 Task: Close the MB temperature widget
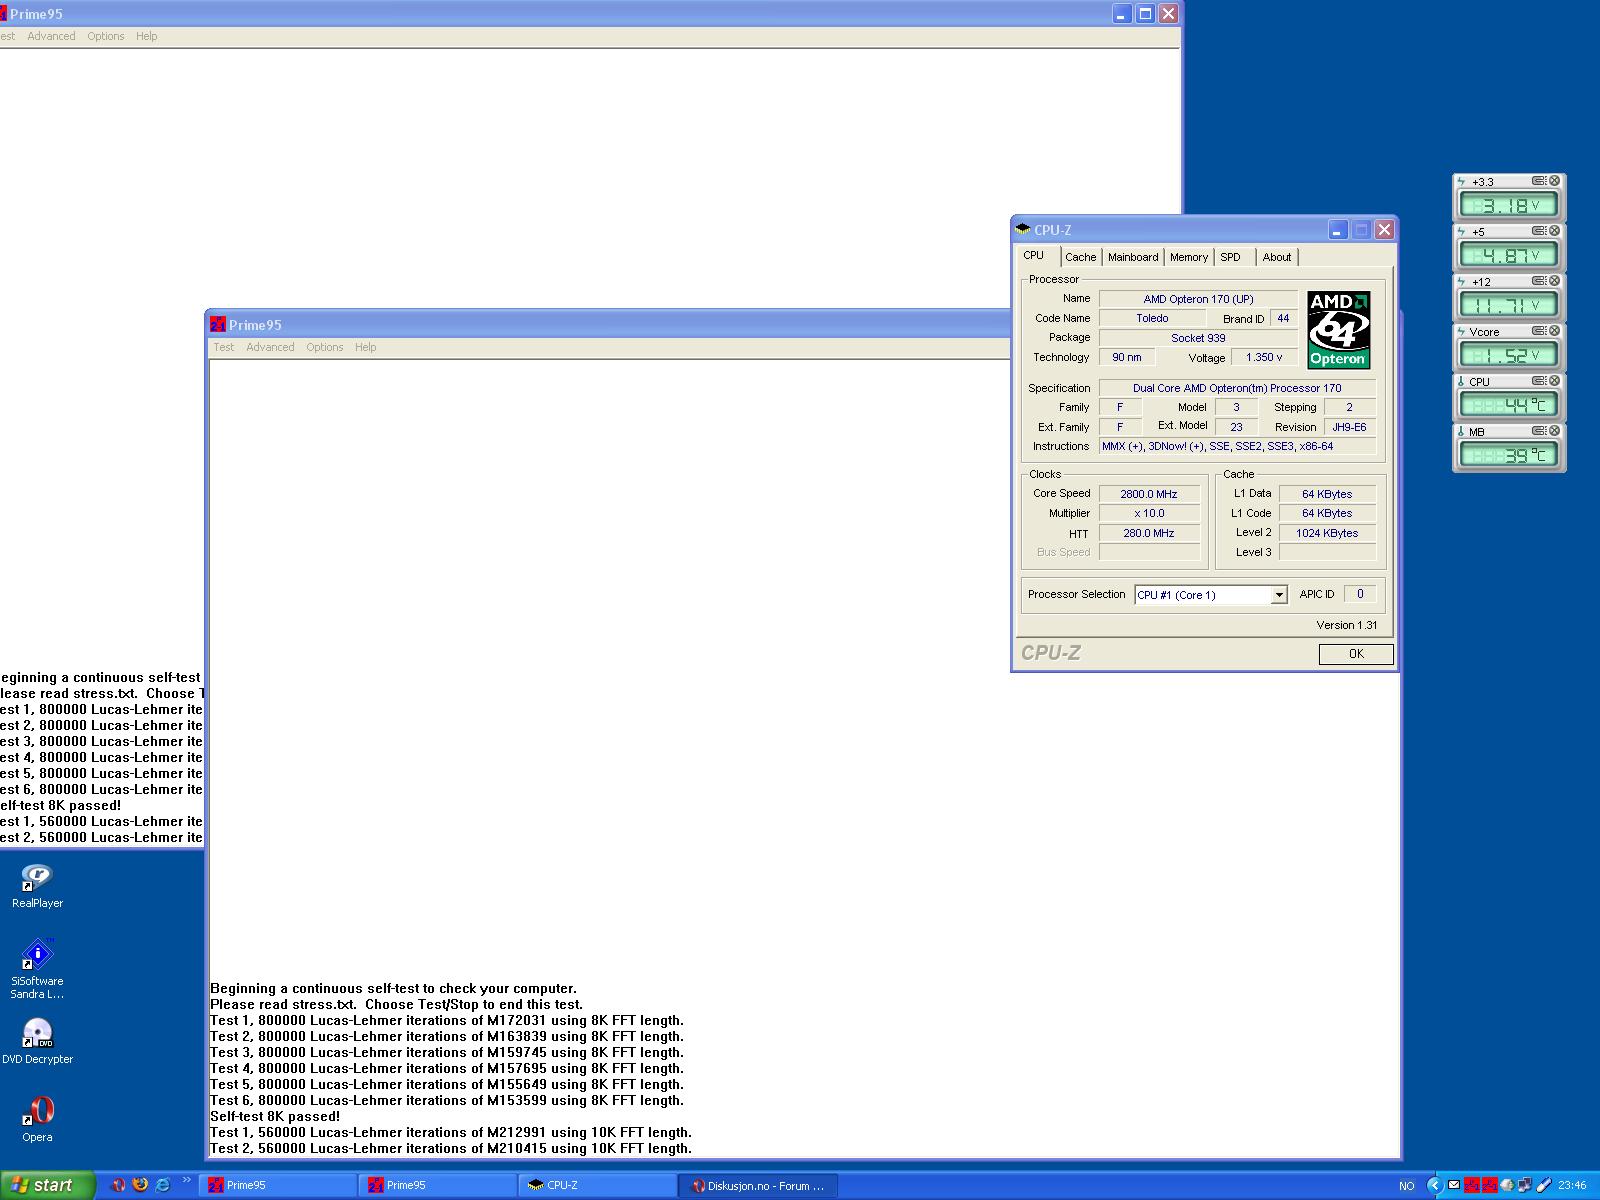tap(1554, 431)
